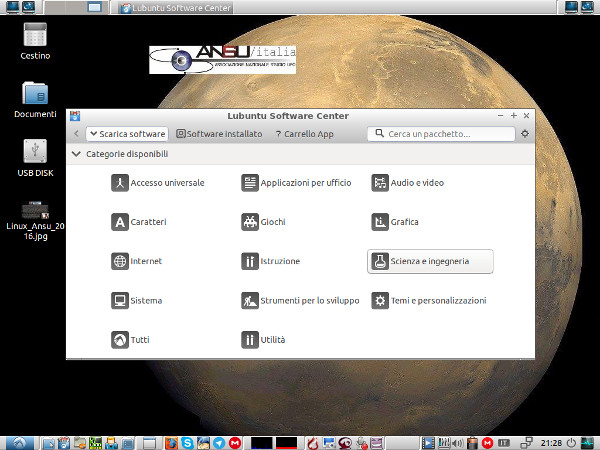The width and height of the screenshot is (600, 450).
Task: Browse the Caratteri fonts category
Action: pos(139,222)
